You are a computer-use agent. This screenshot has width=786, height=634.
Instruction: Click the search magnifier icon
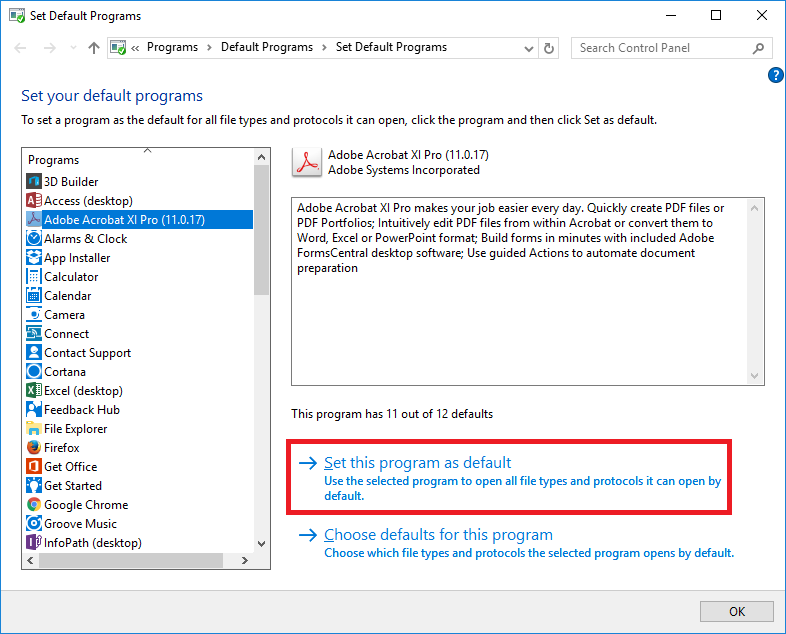coord(758,48)
